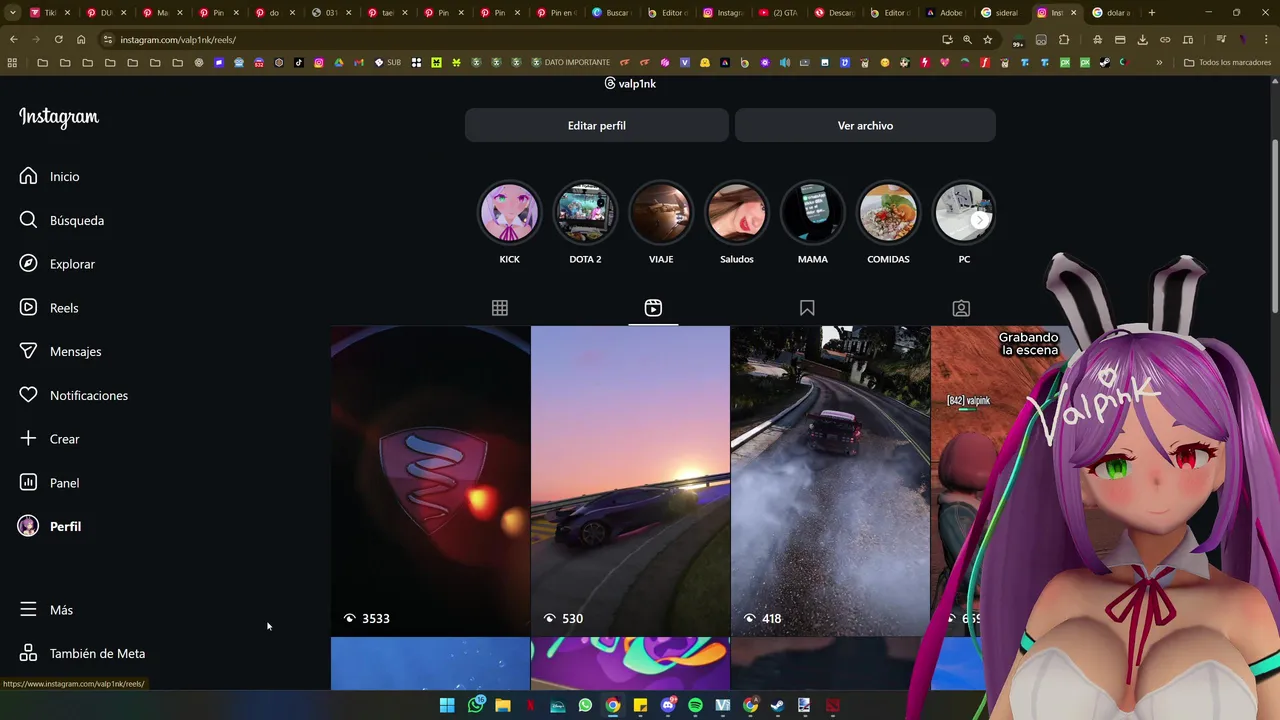Open a new browser tab with plus
1280x720 pixels.
point(1152,13)
